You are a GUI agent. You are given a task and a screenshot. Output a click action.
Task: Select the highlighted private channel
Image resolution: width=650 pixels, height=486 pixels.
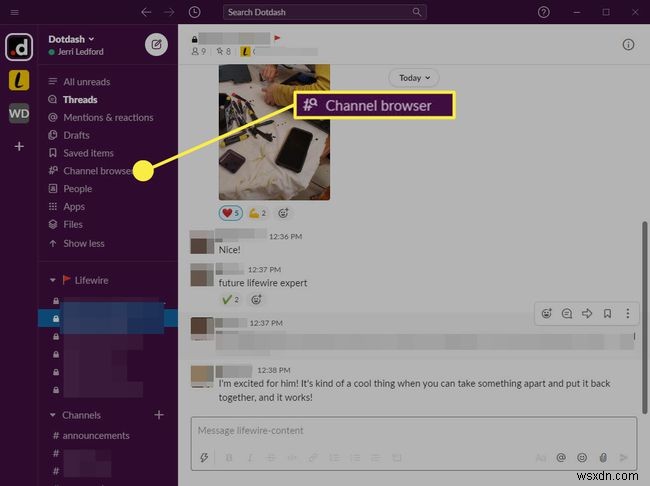(108, 318)
